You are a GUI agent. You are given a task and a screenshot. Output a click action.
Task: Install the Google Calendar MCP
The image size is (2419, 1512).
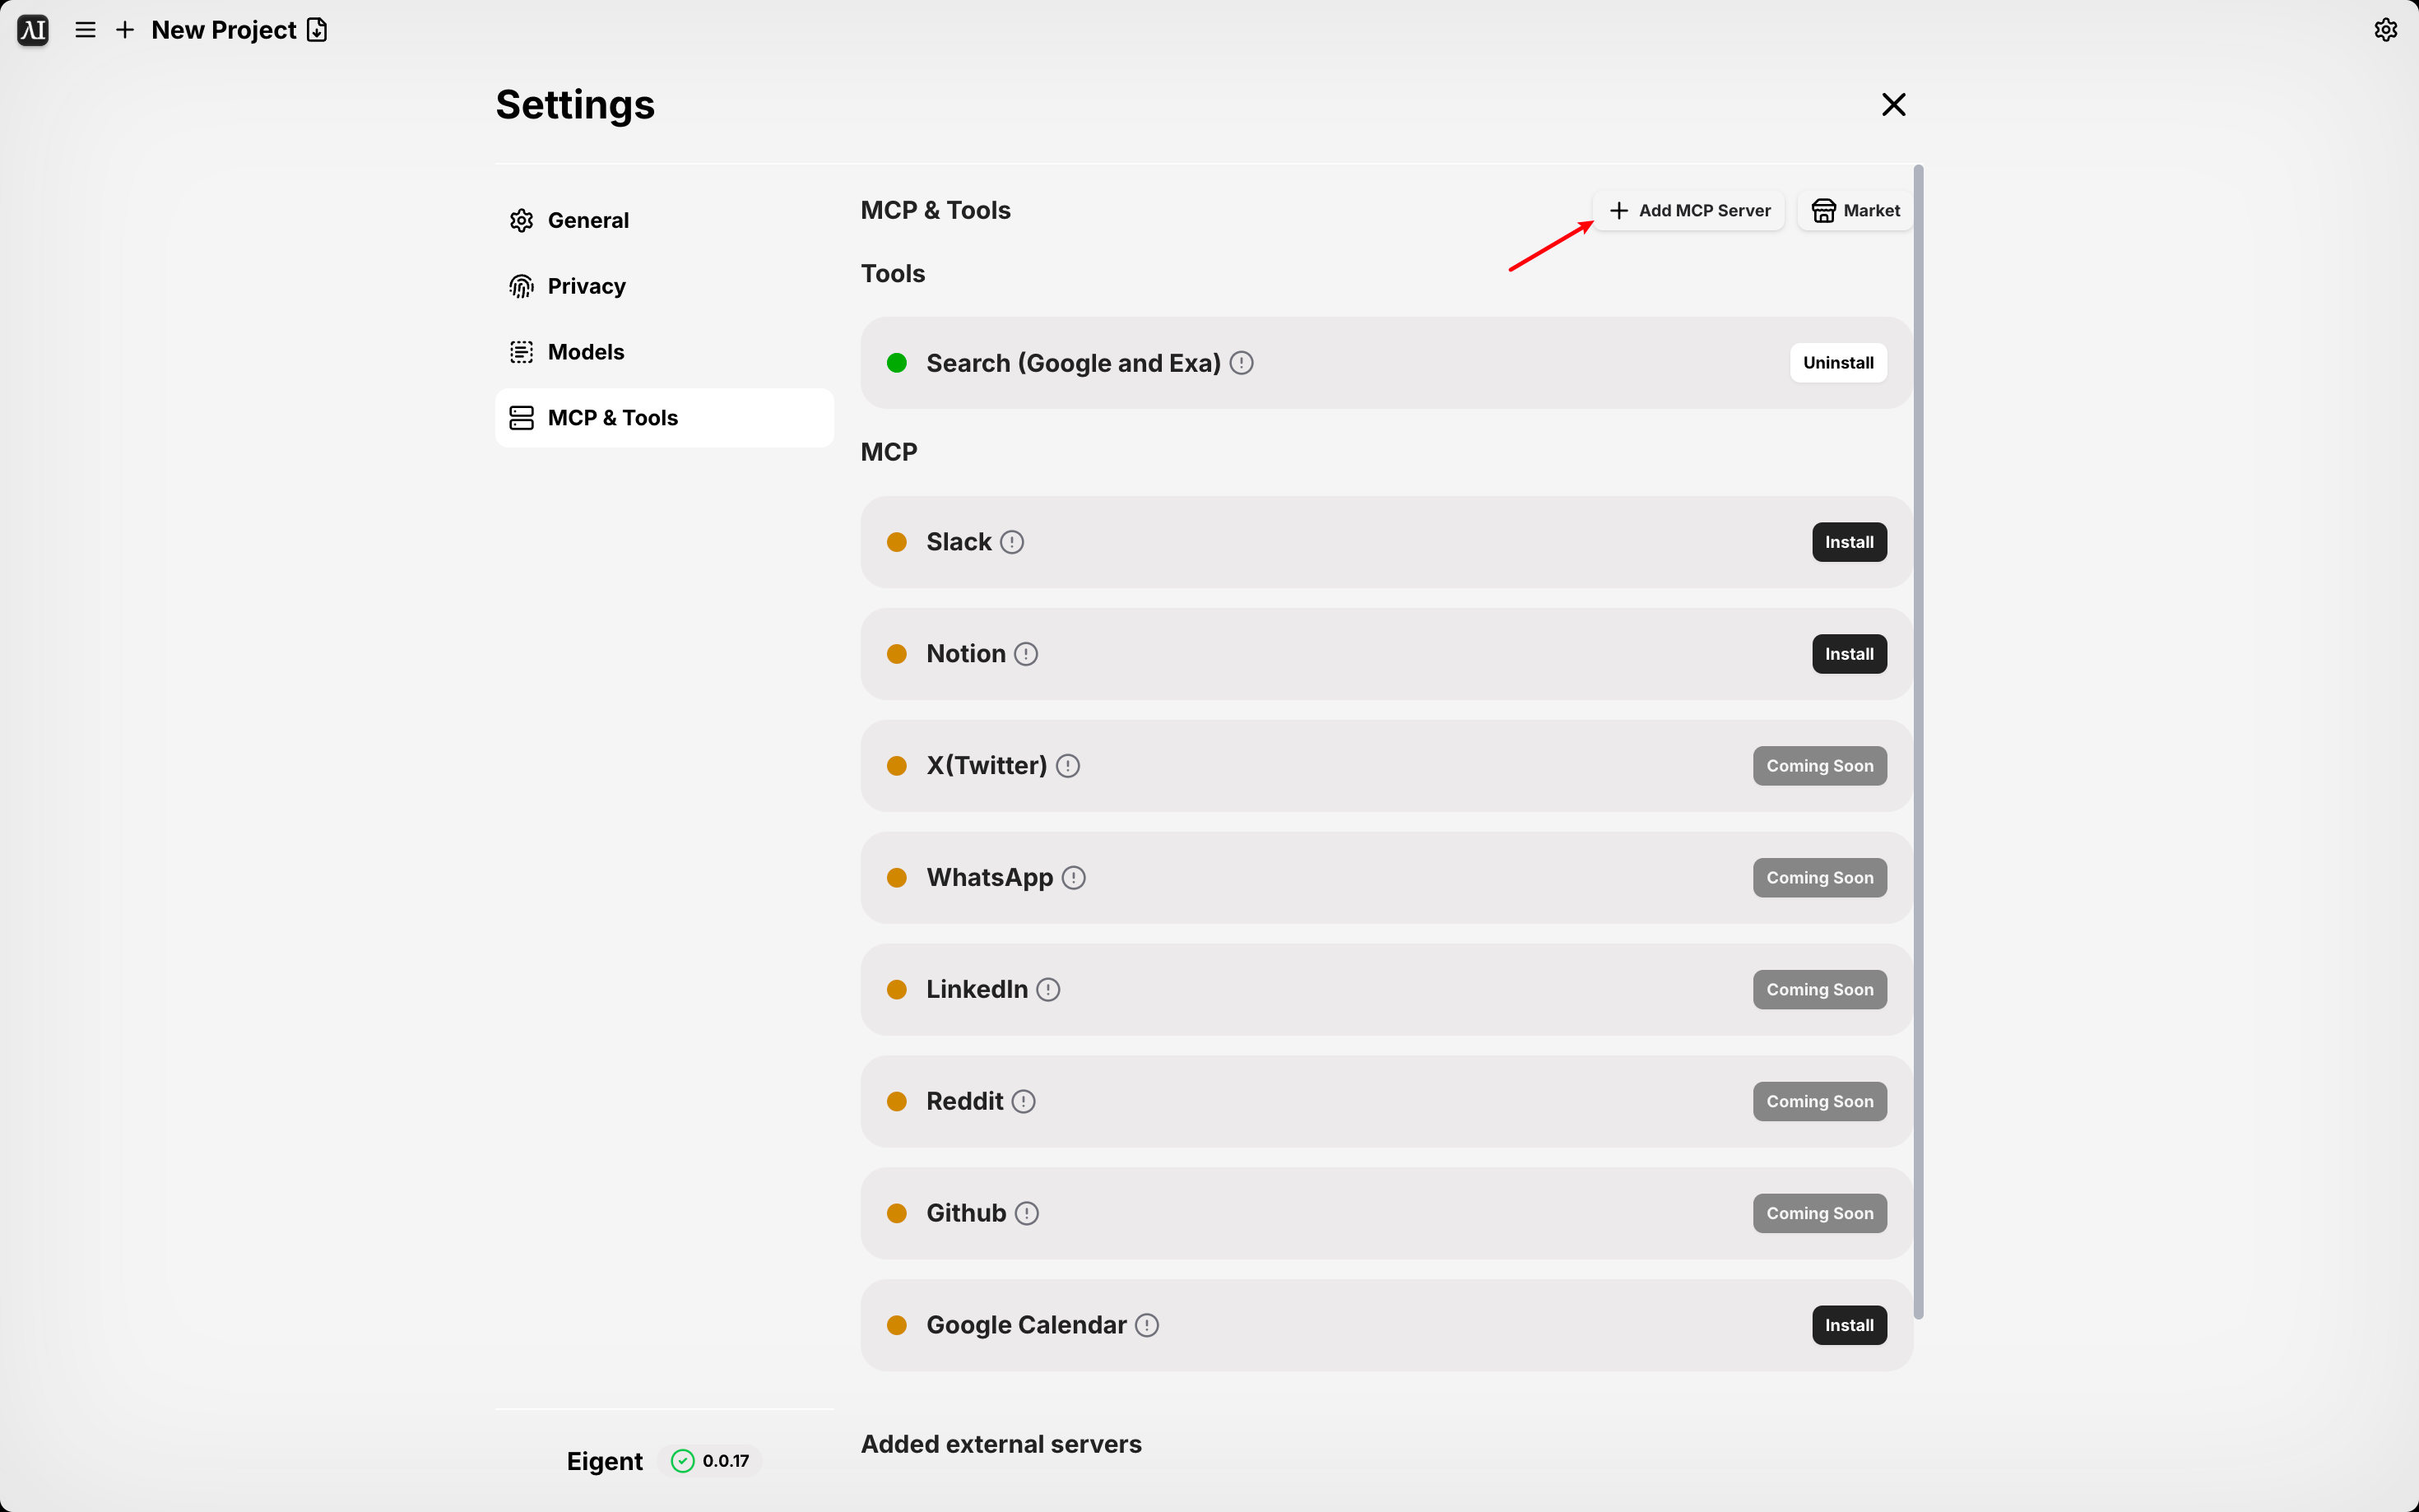pyautogui.click(x=1849, y=1325)
